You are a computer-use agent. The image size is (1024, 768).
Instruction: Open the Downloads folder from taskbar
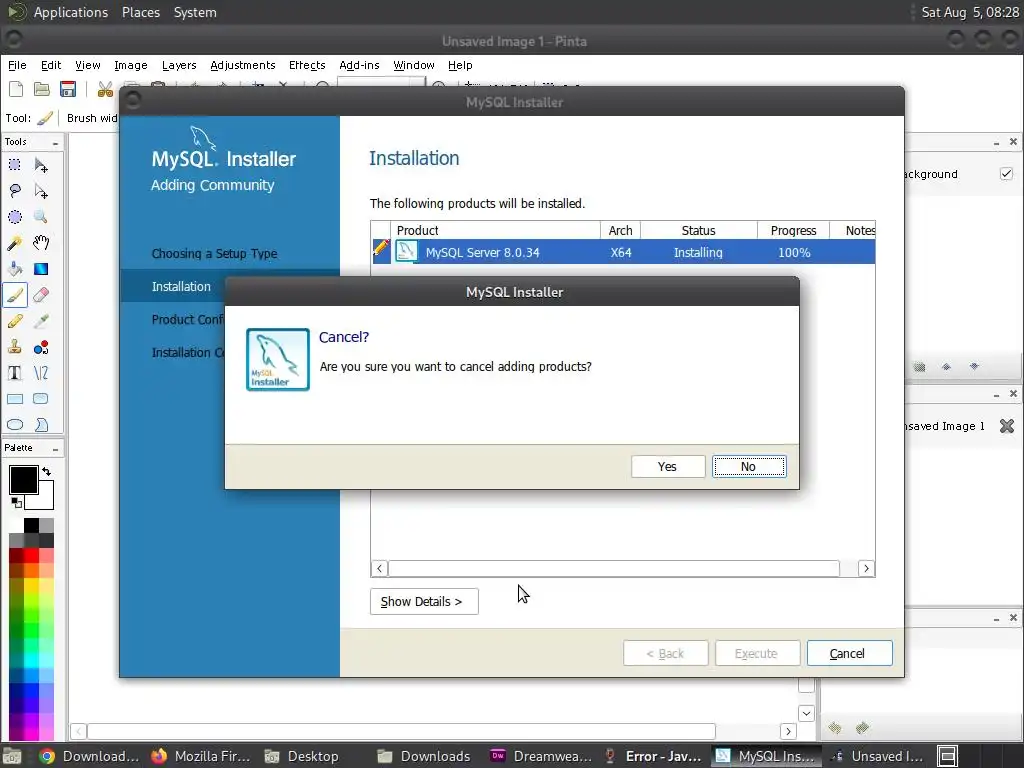tap(424, 756)
